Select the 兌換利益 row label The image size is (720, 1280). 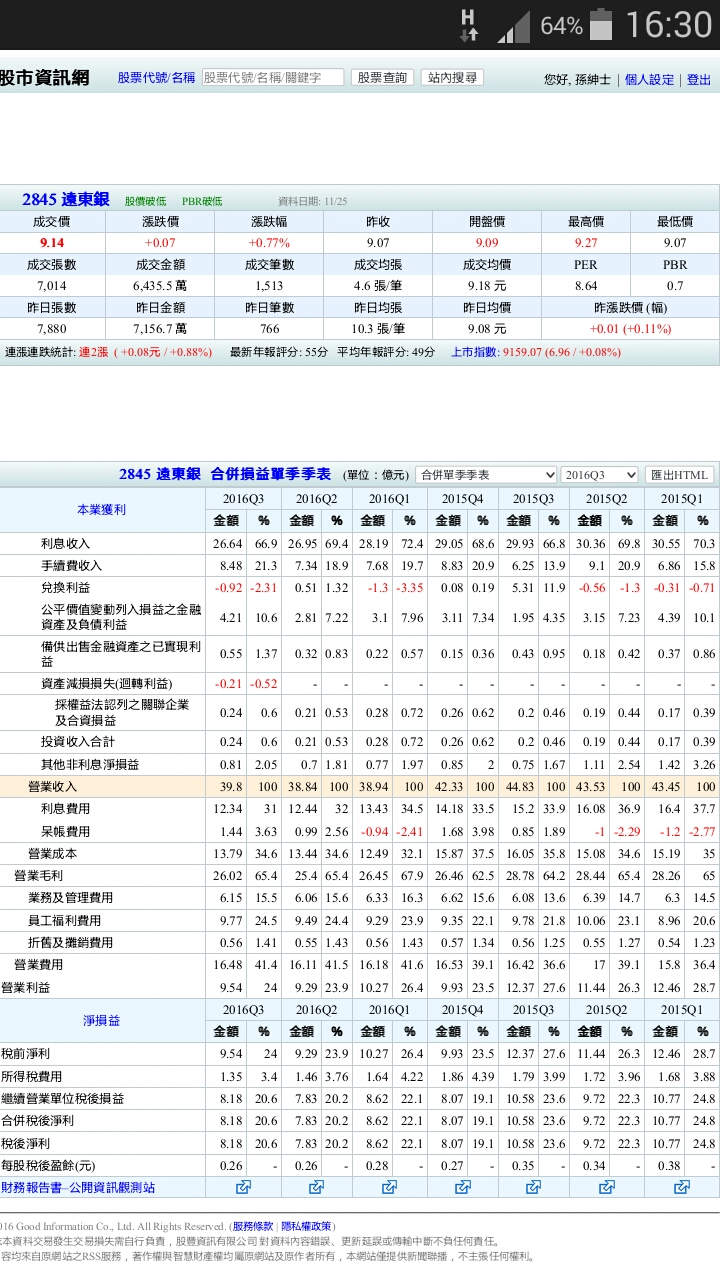[65, 588]
